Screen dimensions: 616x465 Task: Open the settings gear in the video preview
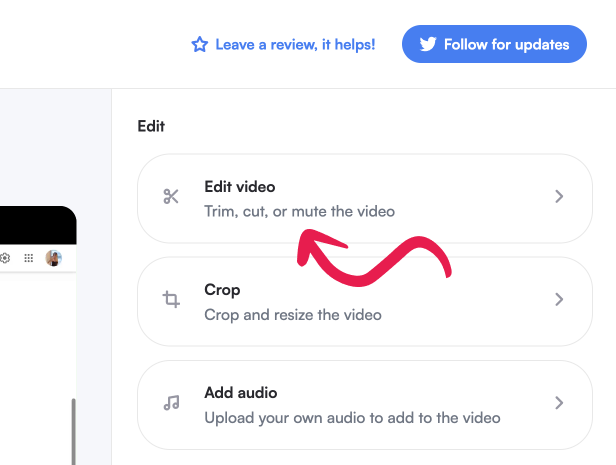click(x=5, y=258)
